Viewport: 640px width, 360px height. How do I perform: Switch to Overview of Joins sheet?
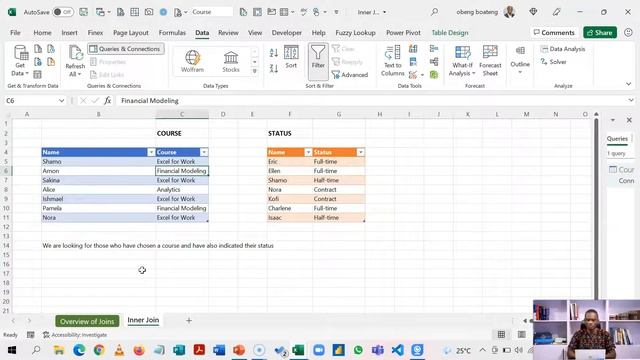[x=87, y=321]
